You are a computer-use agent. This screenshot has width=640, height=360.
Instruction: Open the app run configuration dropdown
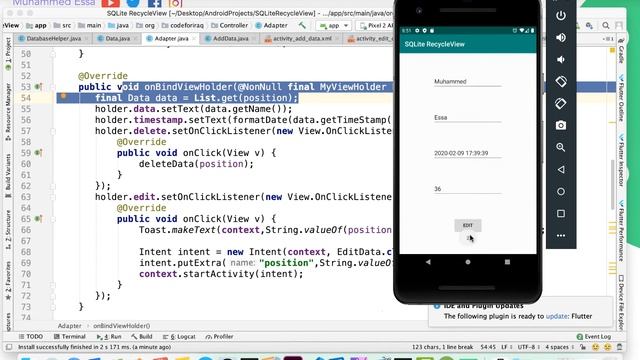(x=334, y=25)
